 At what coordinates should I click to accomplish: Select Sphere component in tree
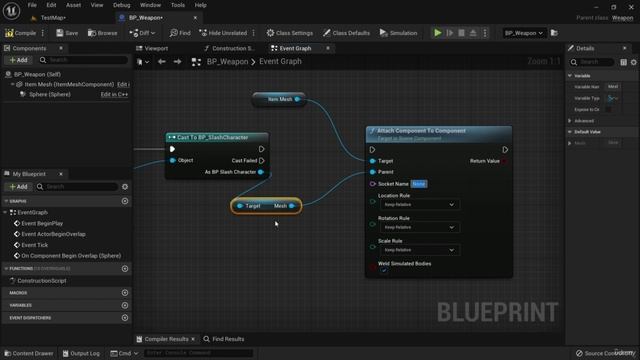[50, 94]
